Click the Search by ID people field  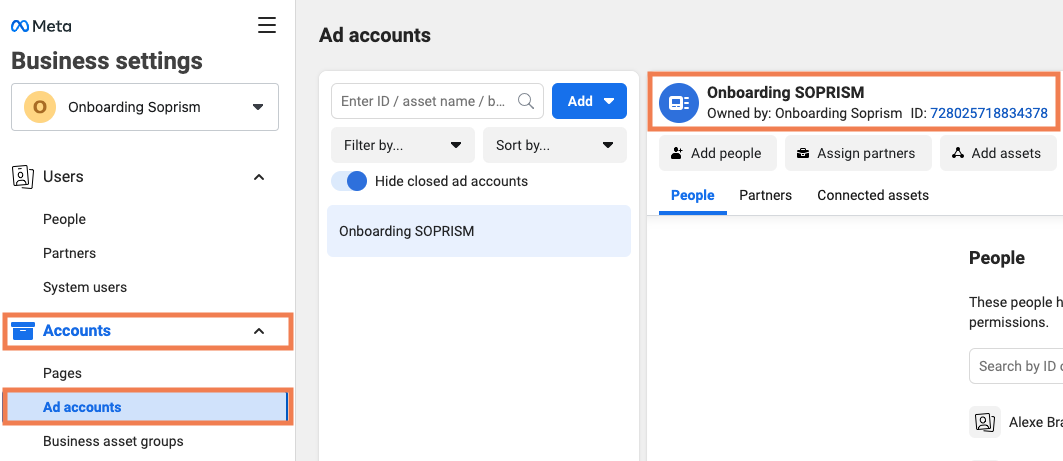[1016, 366]
